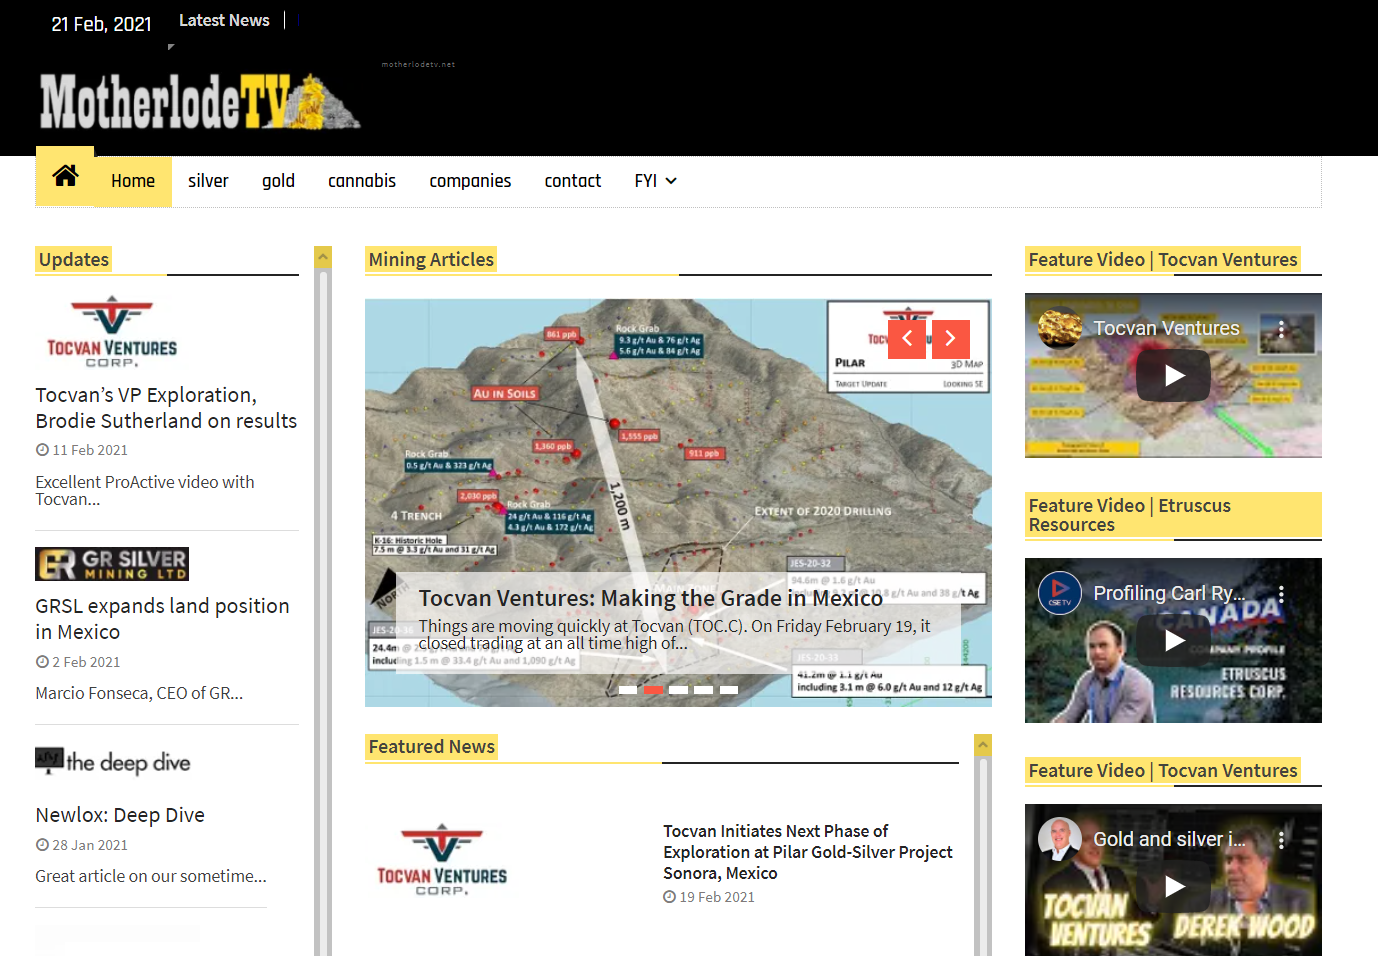Expand the FYI dropdown menu

click(655, 181)
